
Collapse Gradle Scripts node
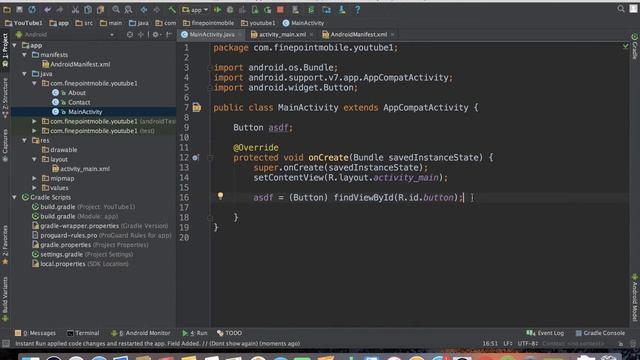15,197
